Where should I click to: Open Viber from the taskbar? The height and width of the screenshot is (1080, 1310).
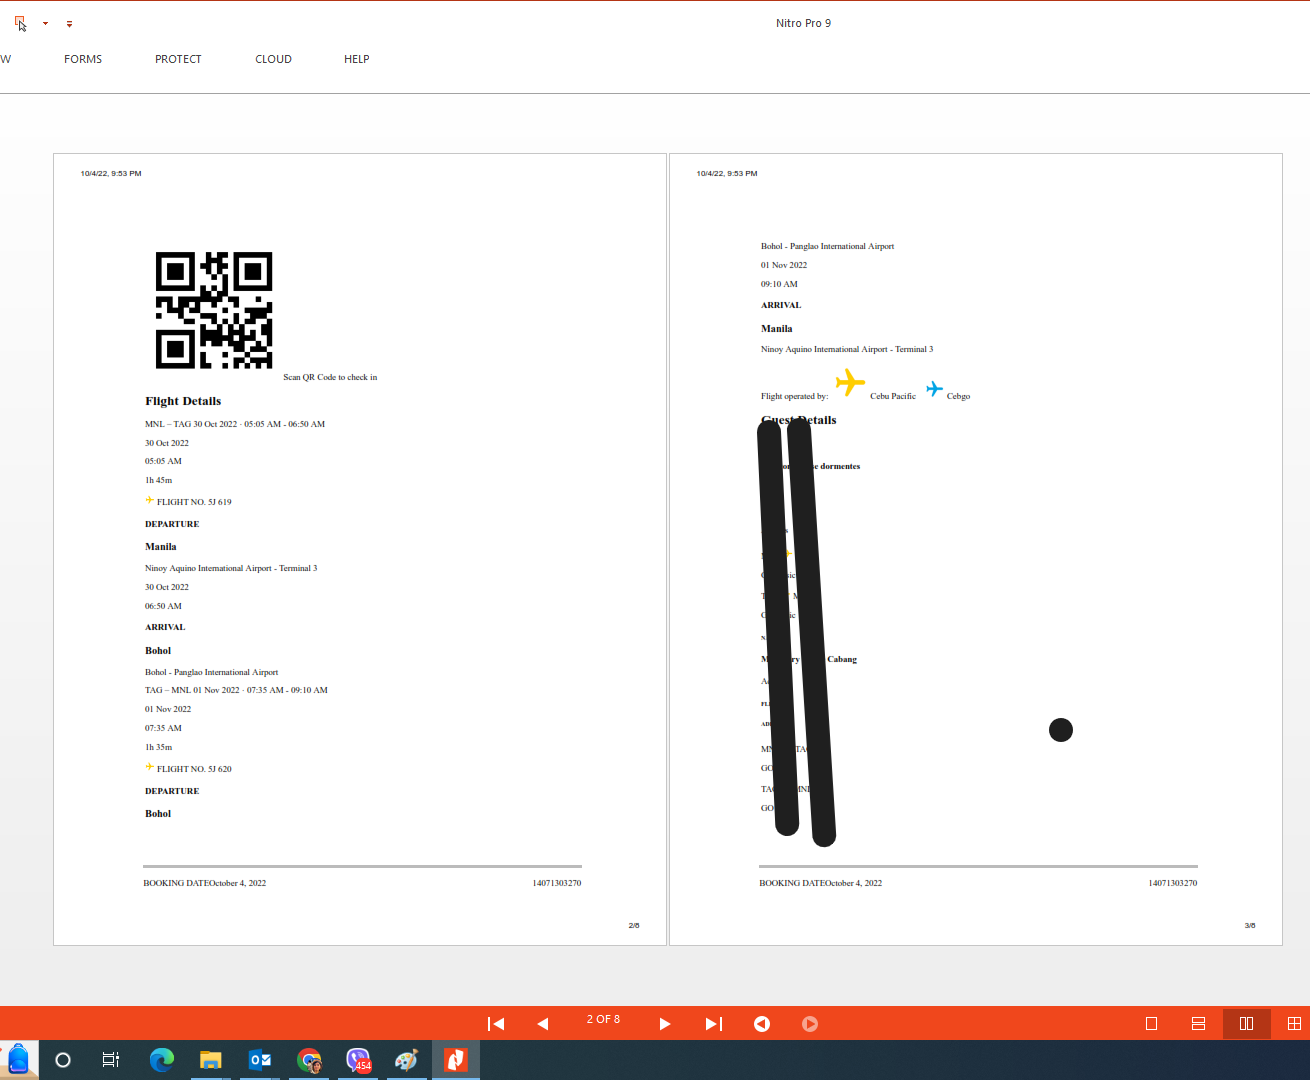358,1060
